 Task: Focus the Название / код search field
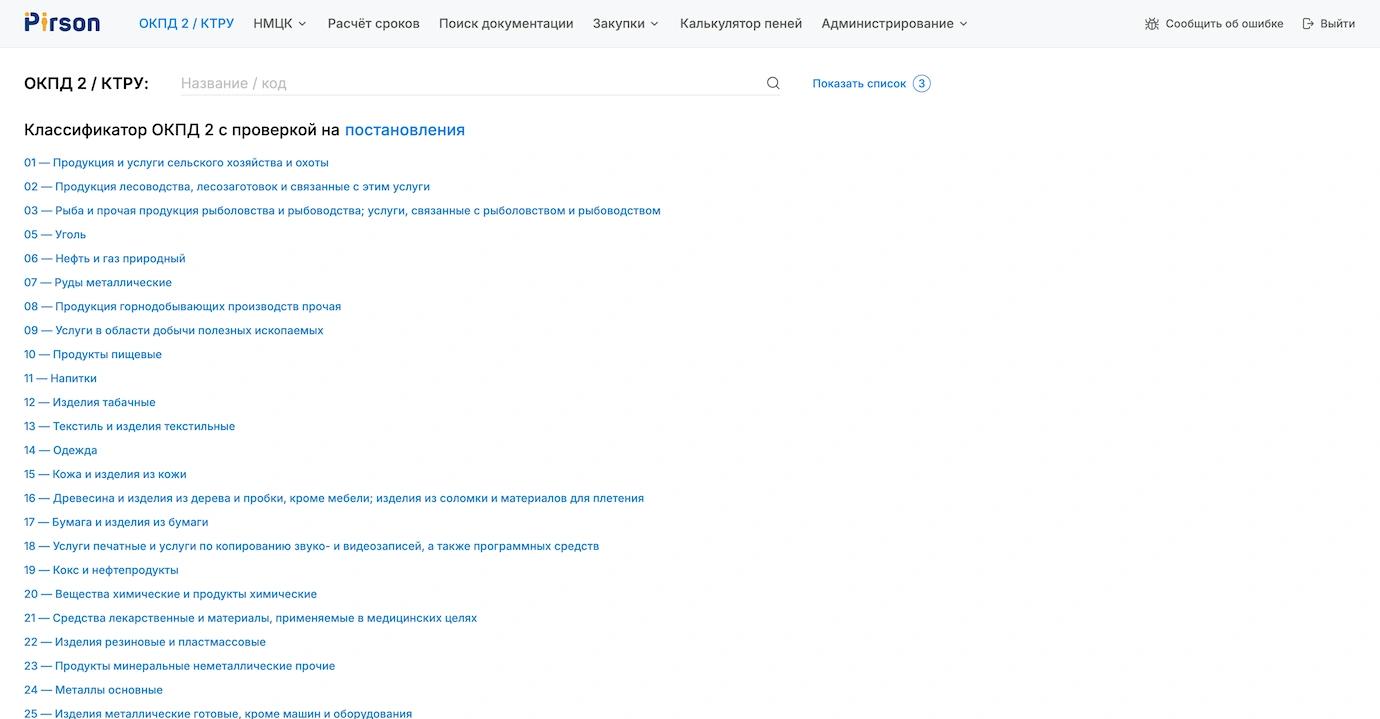tap(470, 84)
